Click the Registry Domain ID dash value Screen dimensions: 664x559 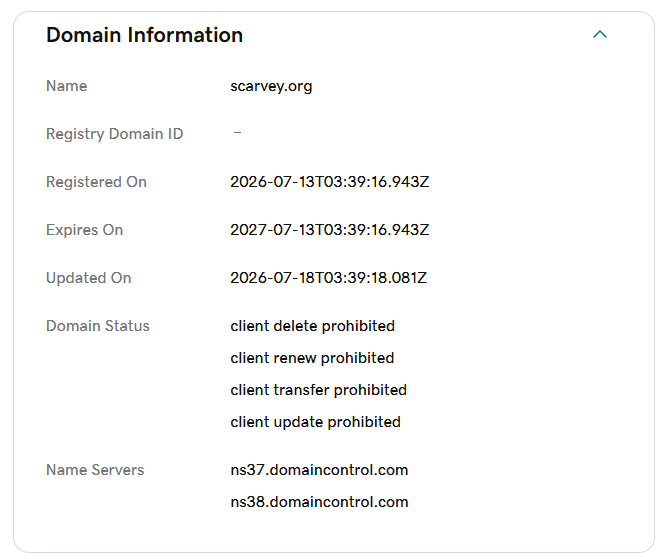pyautogui.click(x=237, y=133)
